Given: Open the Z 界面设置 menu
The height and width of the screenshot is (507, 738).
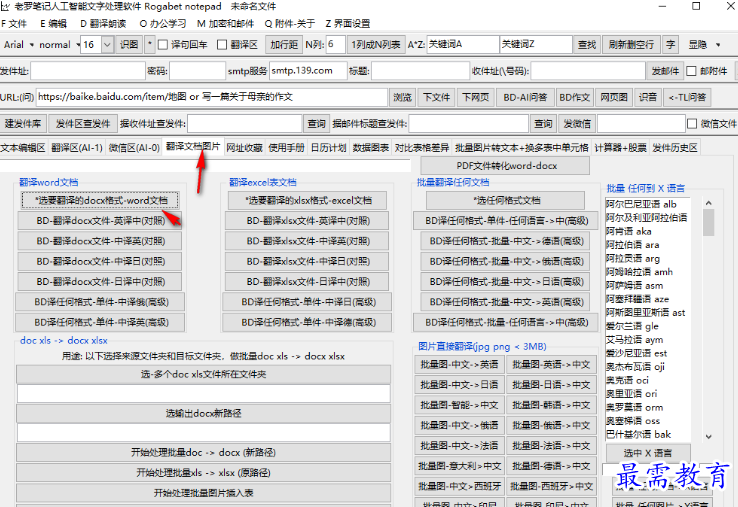Looking at the screenshot, I should tap(348, 24).
